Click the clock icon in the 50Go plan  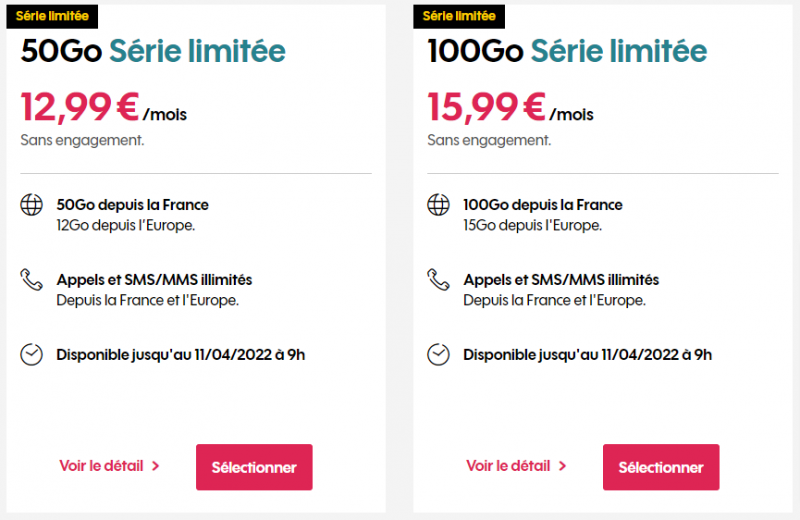[32, 354]
